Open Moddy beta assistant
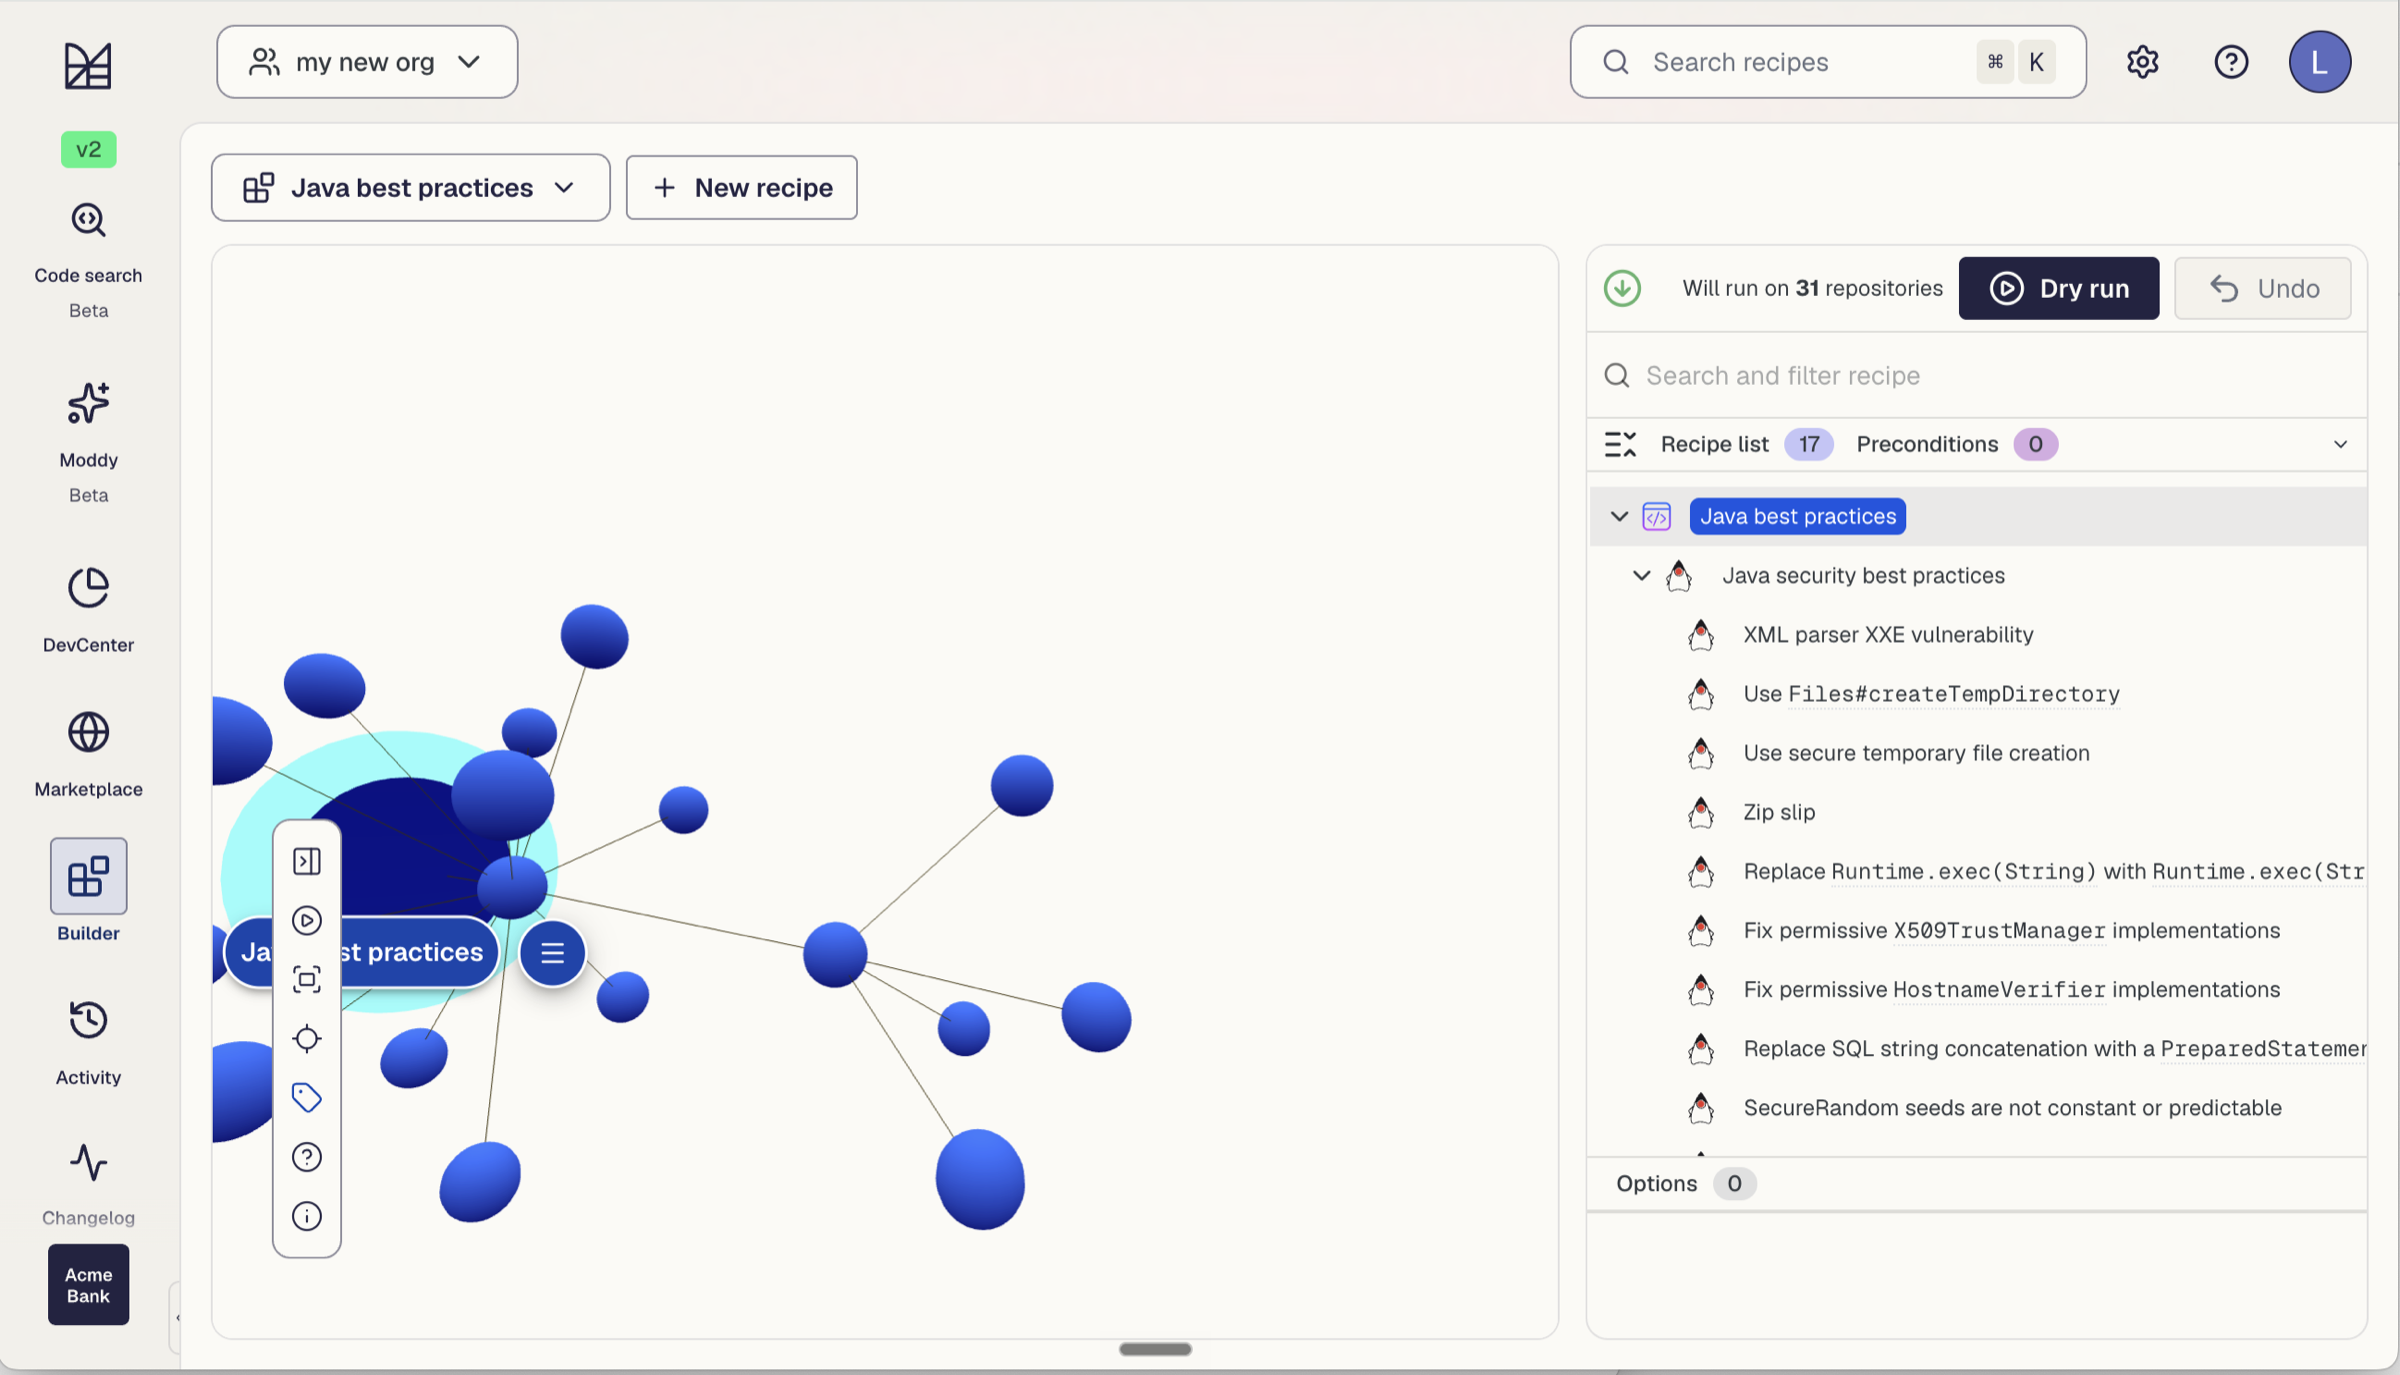Viewport: 2400px width, 1375px height. (88, 442)
